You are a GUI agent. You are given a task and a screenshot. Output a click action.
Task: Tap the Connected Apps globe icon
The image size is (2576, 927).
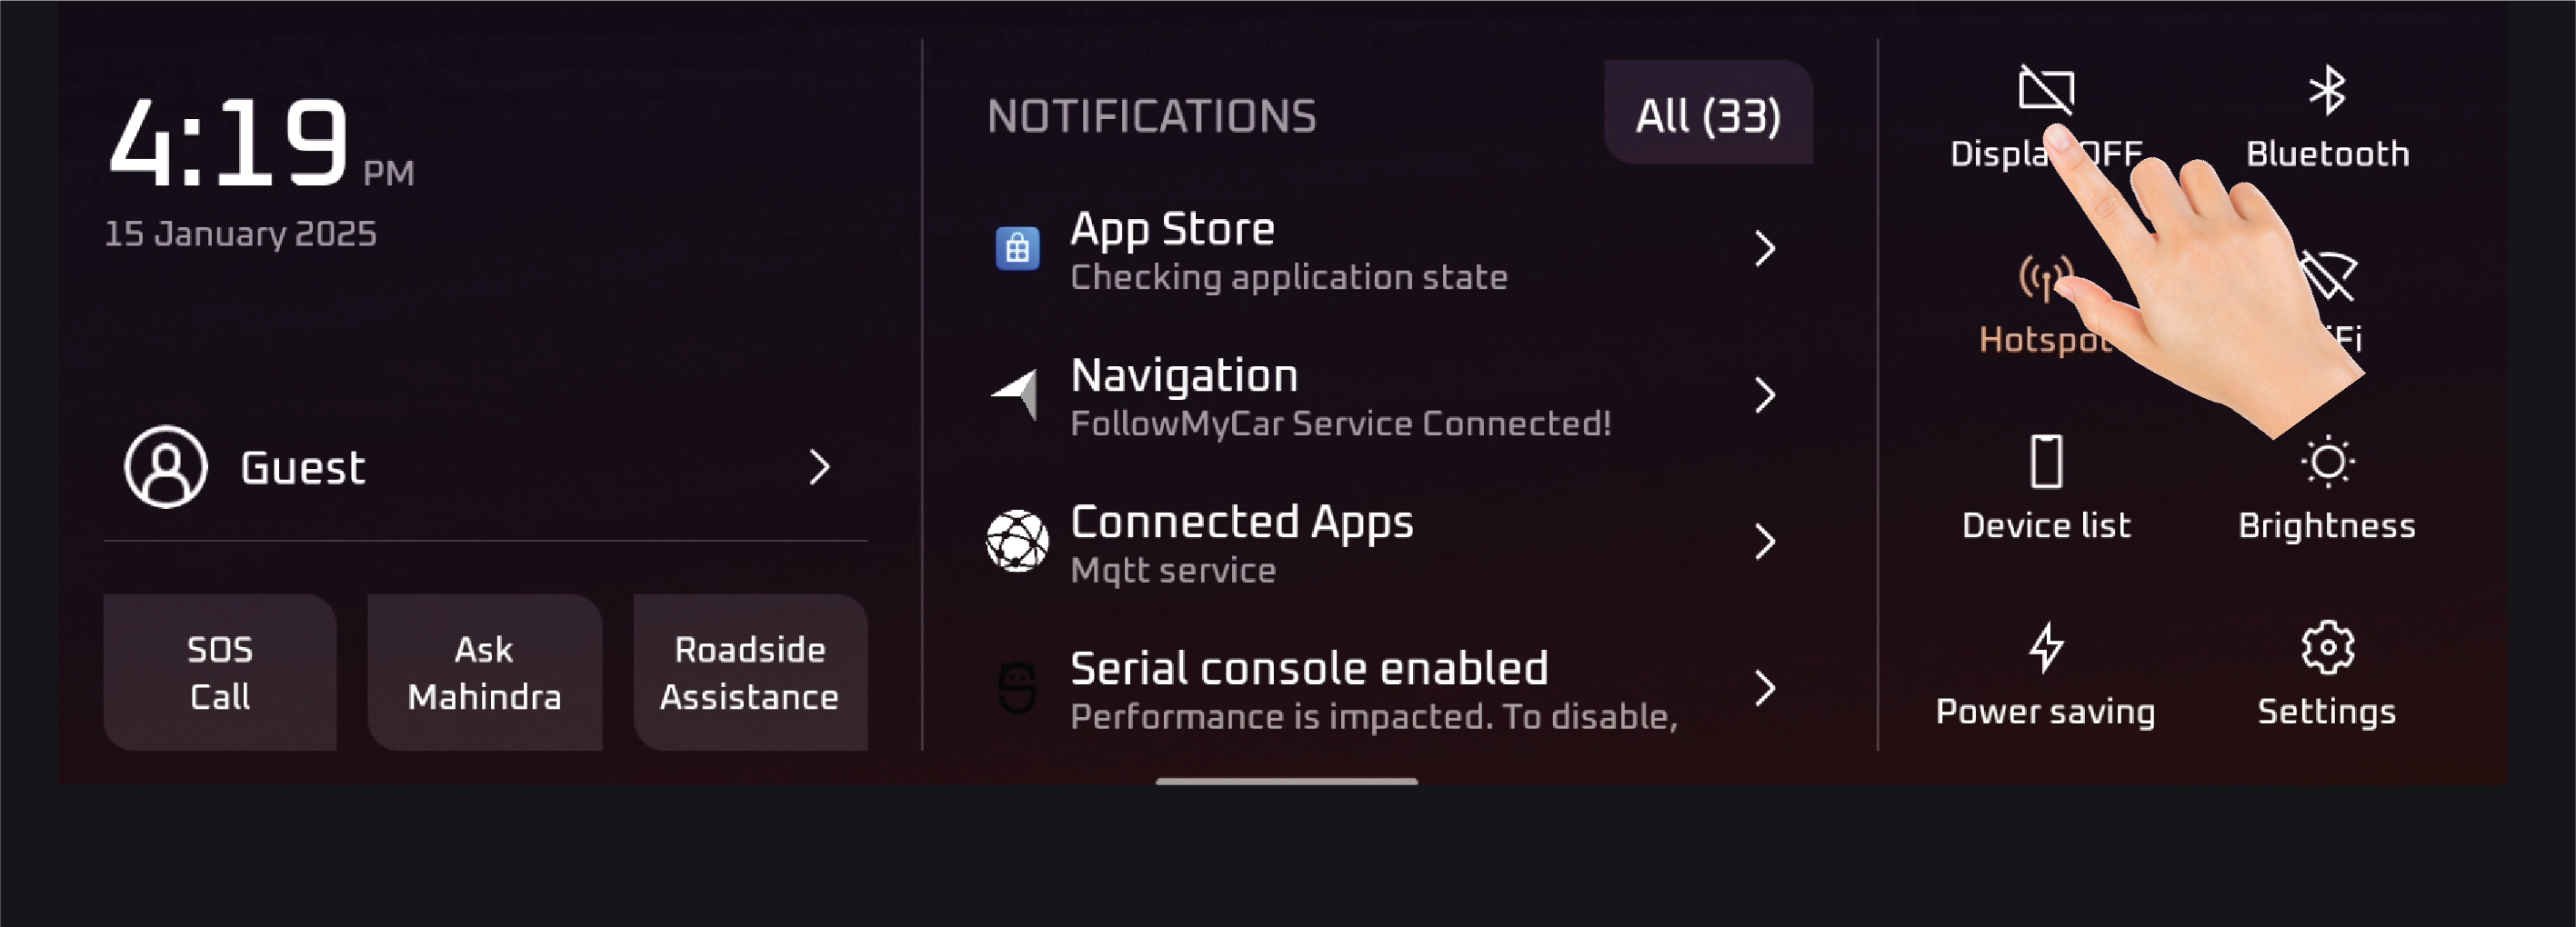point(1017,541)
